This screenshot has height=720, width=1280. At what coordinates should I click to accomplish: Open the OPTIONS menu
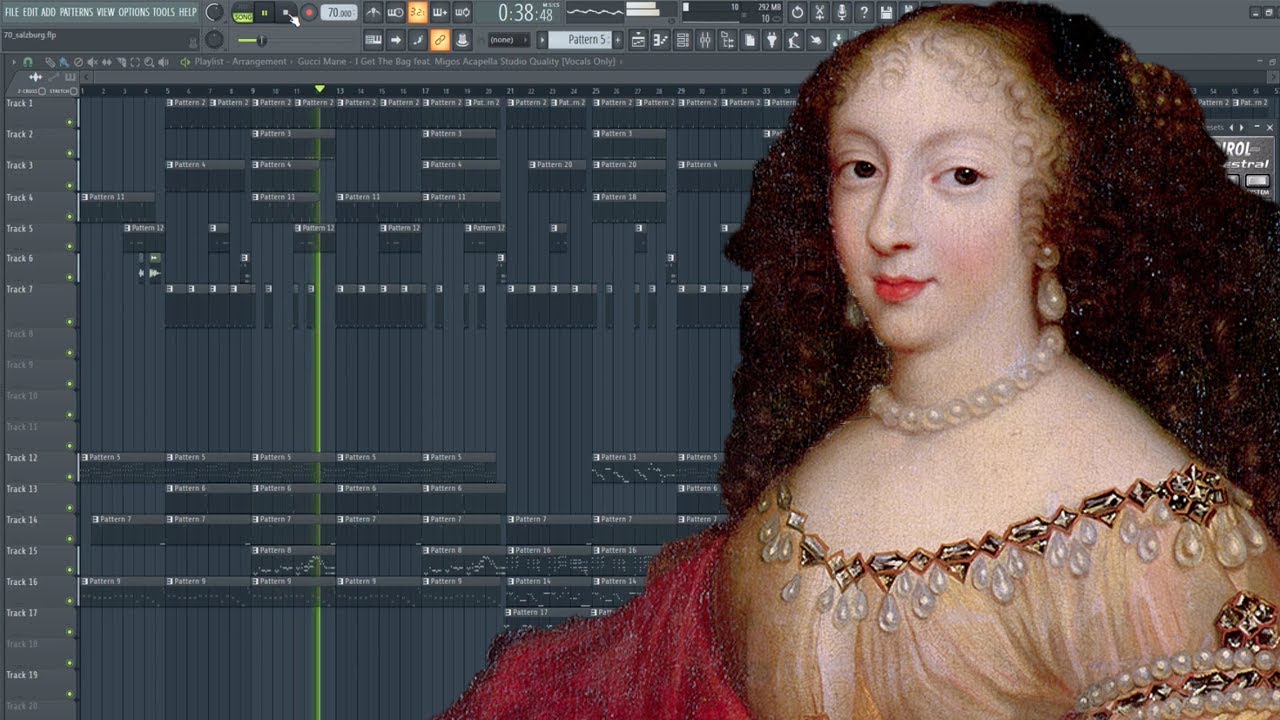tap(134, 12)
